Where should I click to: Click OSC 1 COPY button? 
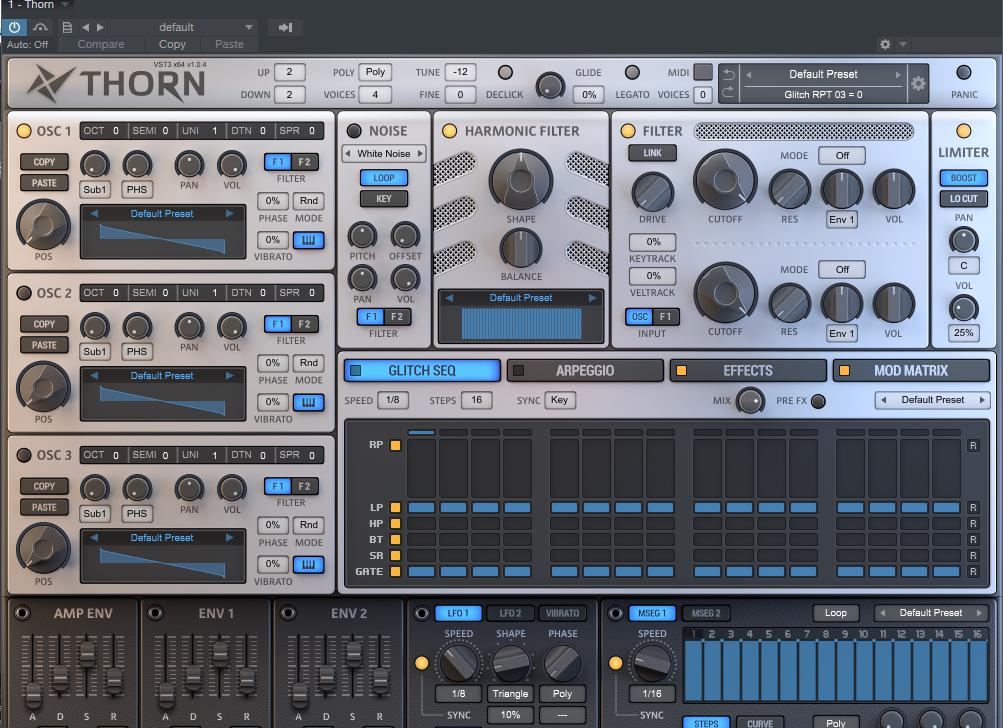click(x=44, y=162)
